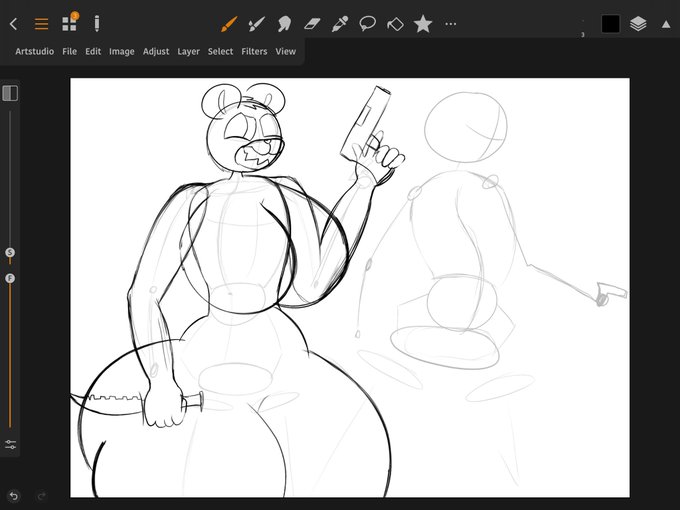The height and width of the screenshot is (510, 680).
Task: Open the Layer menu
Action: (188, 52)
